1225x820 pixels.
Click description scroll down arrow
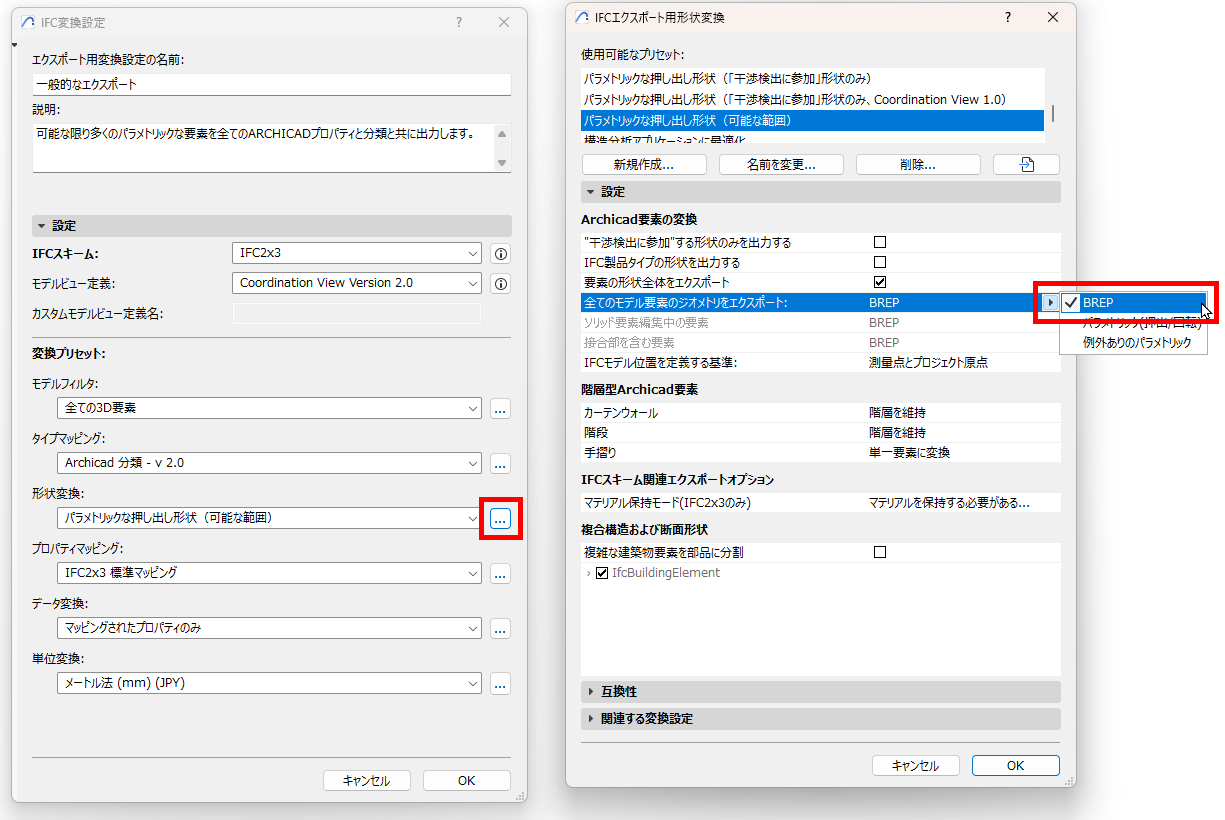point(503,163)
